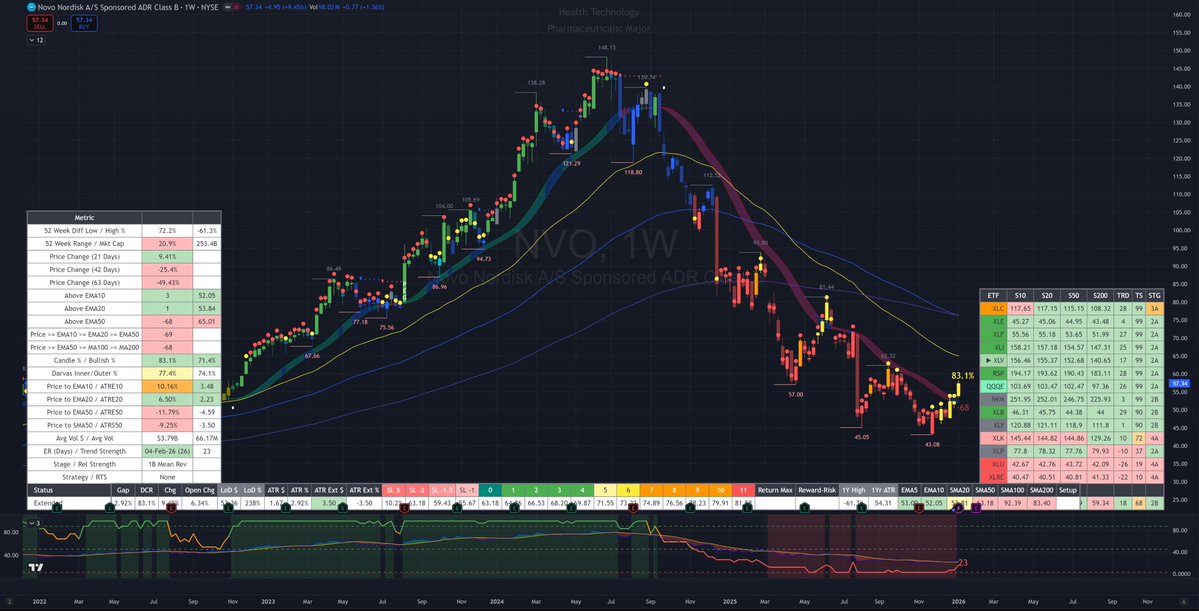Click the Metric table header
Screen dimensions: 1199x611
pyautogui.click(x=84, y=217)
